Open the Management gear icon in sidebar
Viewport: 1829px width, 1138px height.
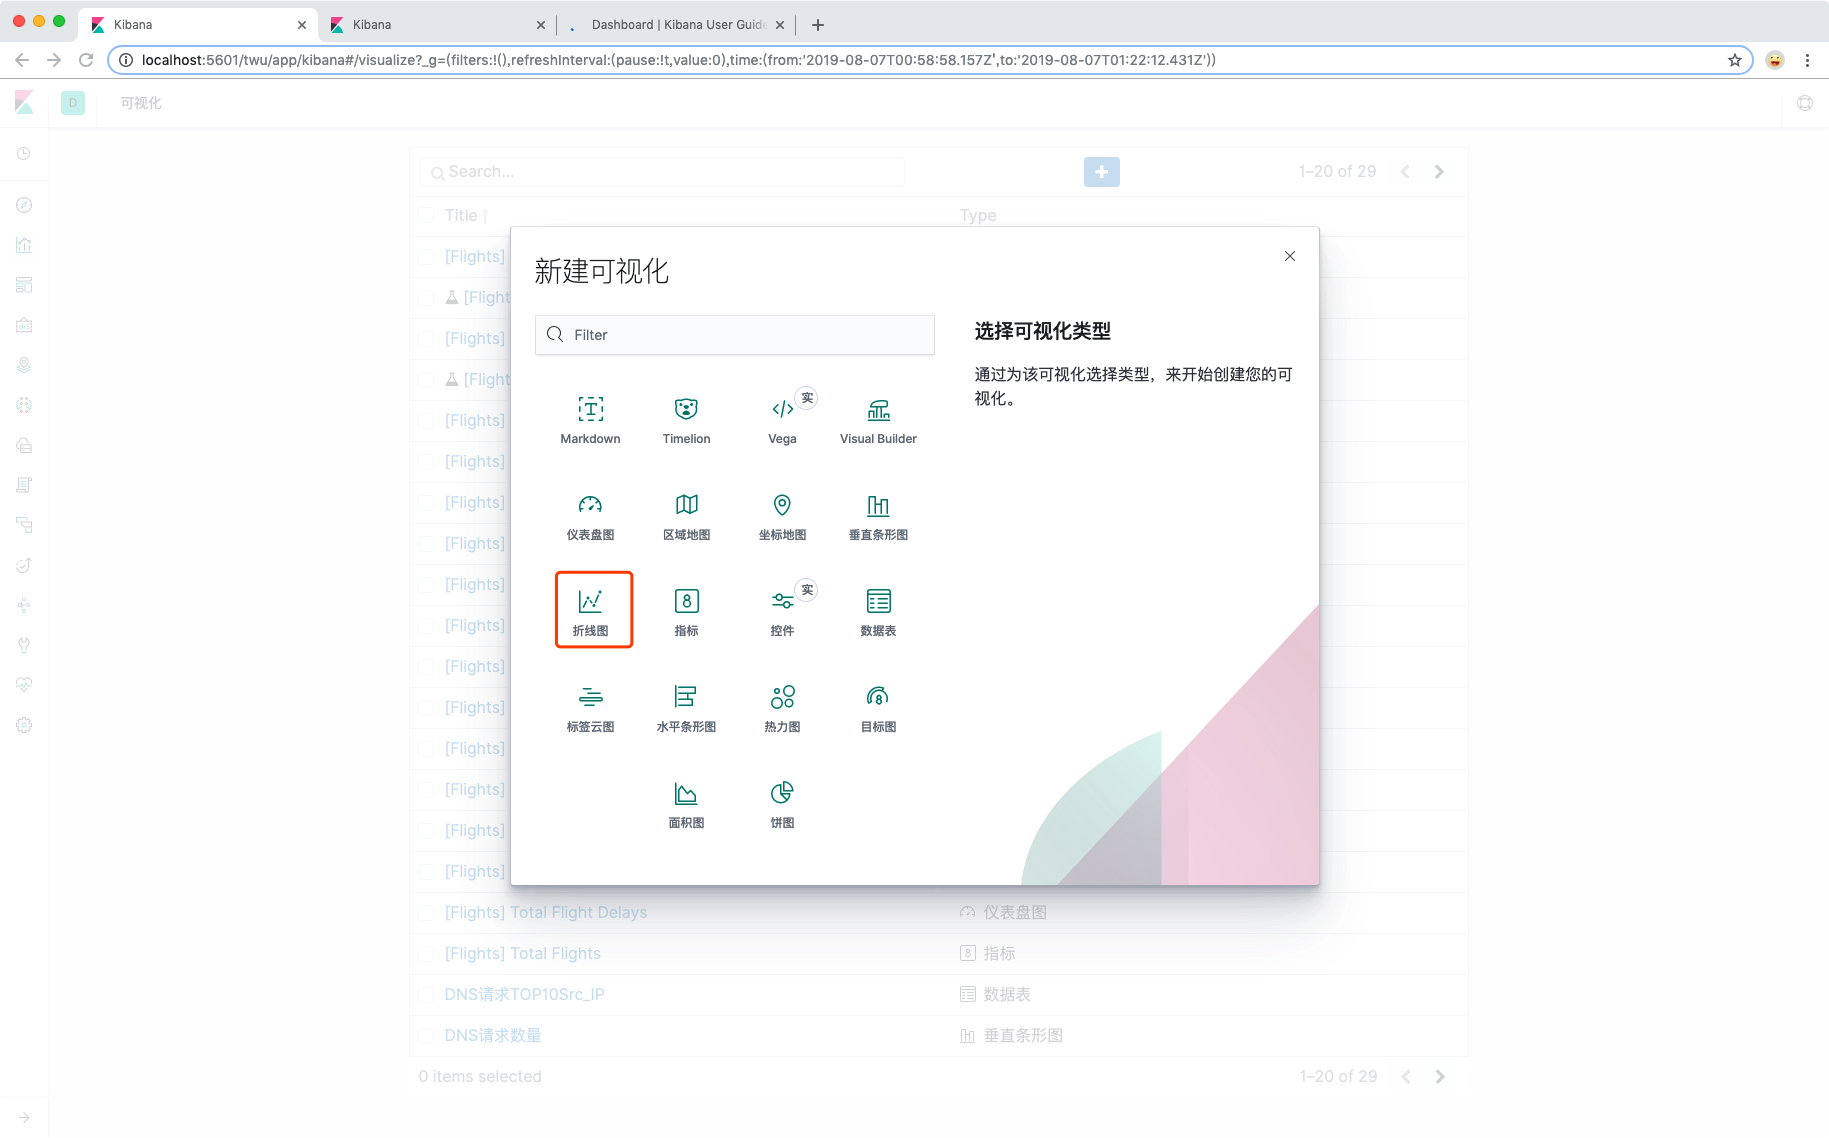[24, 725]
